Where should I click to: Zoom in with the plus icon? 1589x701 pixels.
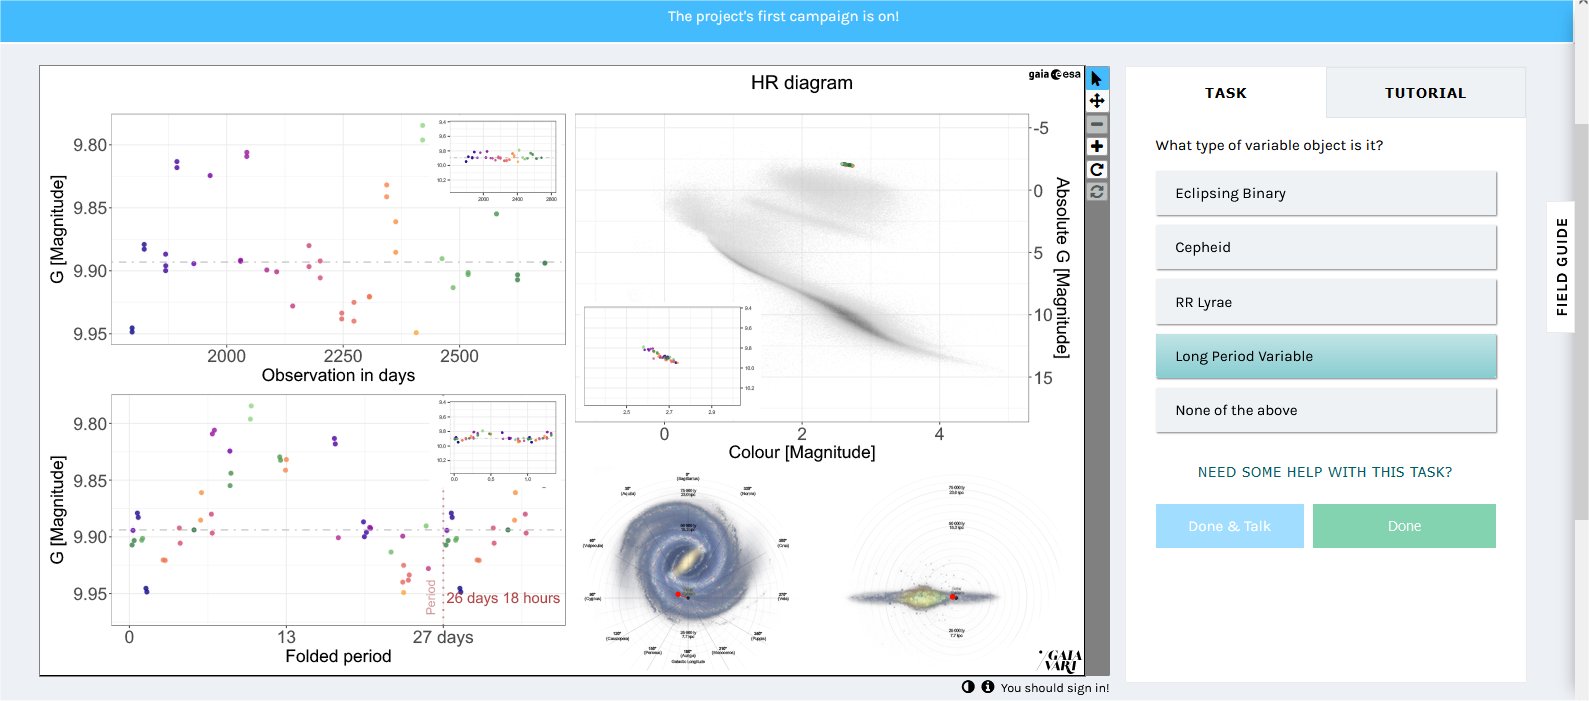pyautogui.click(x=1097, y=147)
